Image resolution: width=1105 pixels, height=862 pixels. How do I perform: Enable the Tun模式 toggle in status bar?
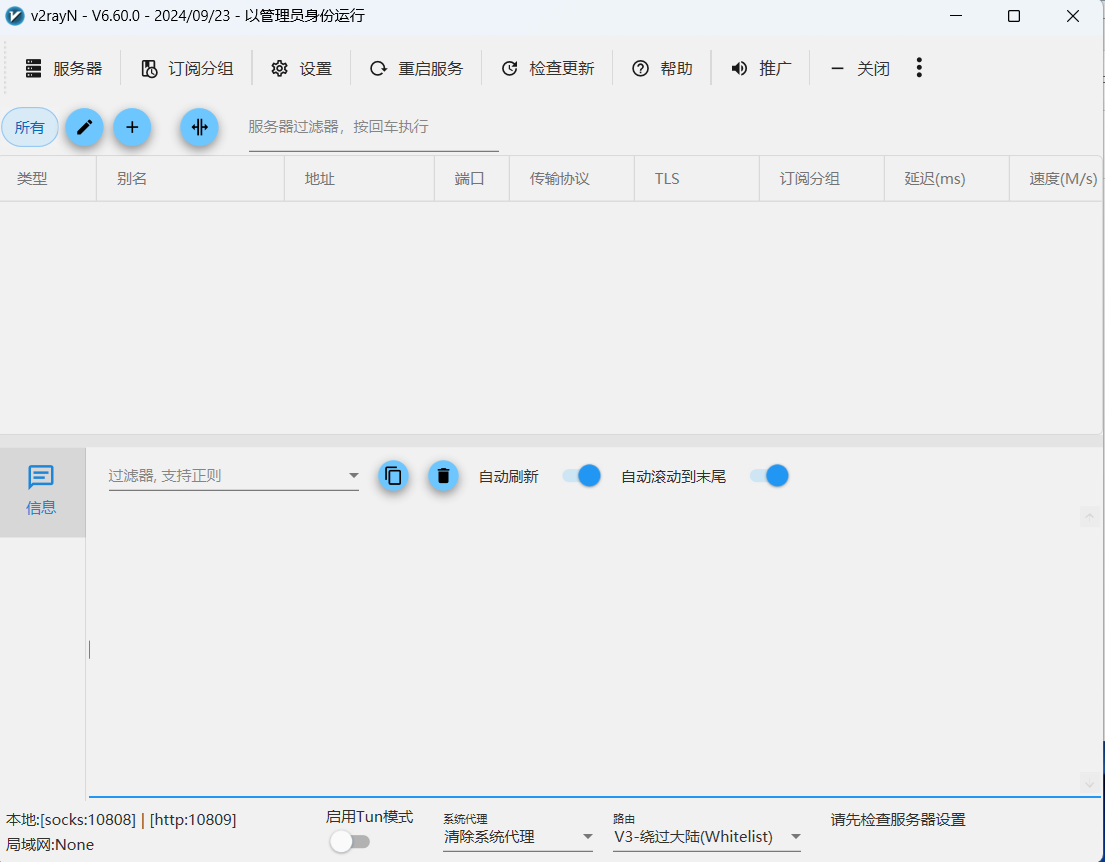click(349, 842)
